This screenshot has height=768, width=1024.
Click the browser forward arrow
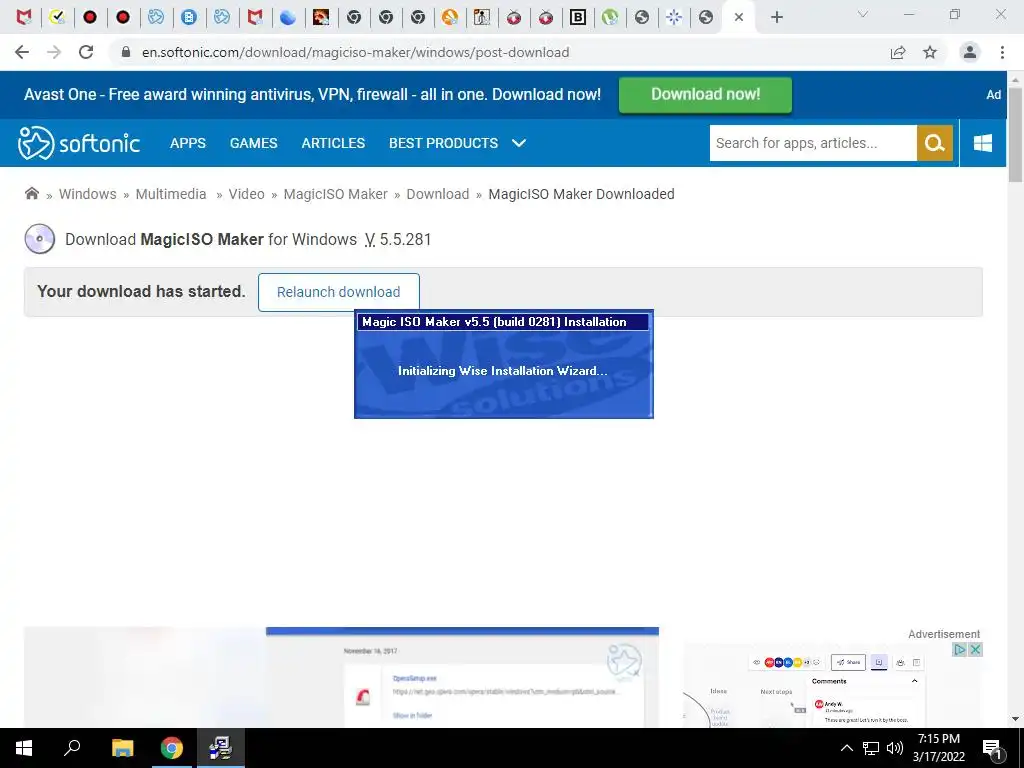pos(54,52)
